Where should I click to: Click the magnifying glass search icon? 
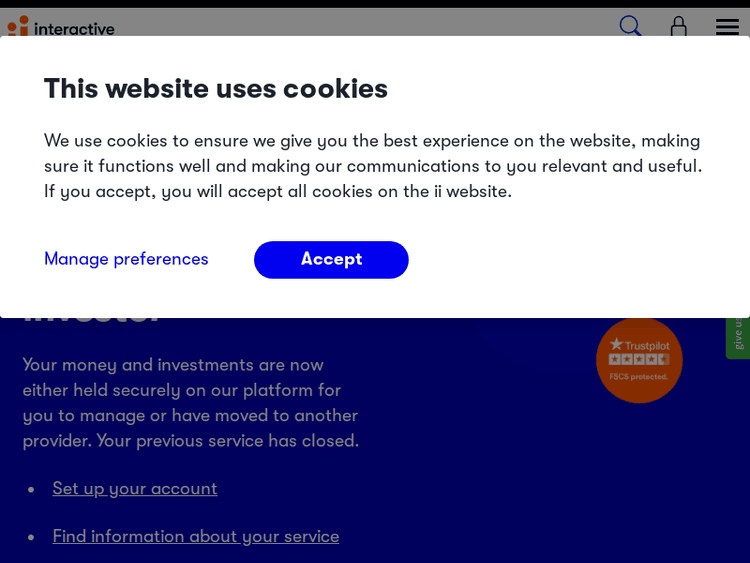coord(630,25)
